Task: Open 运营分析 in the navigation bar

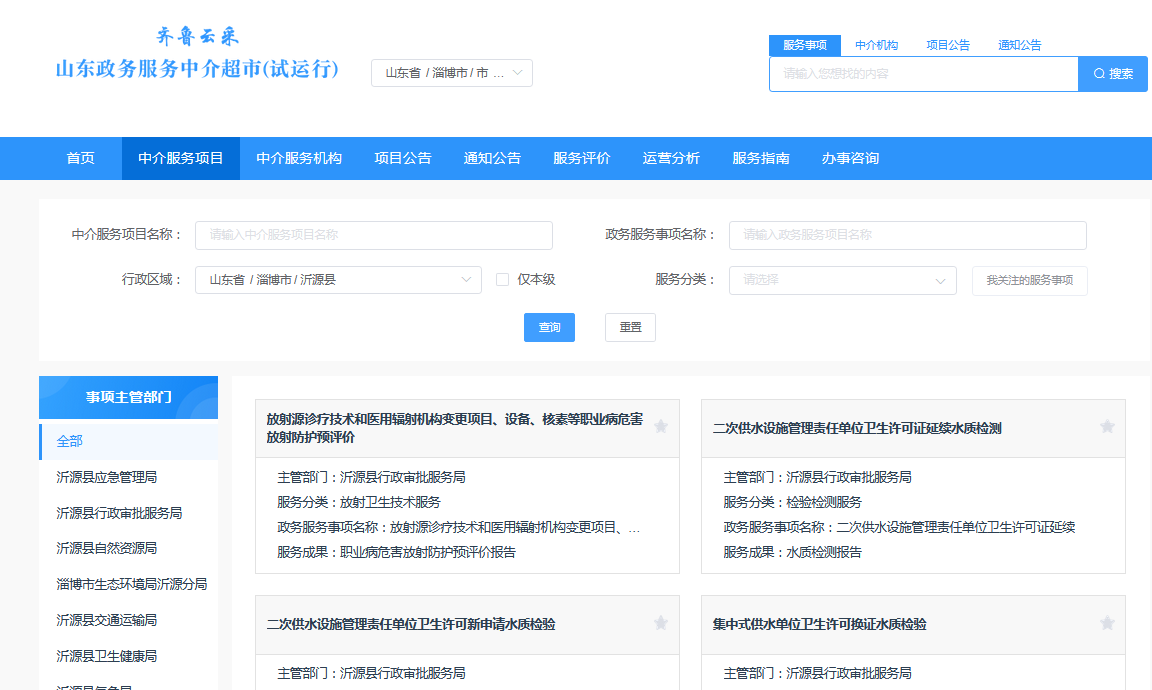Action: (x=671, y=159)
